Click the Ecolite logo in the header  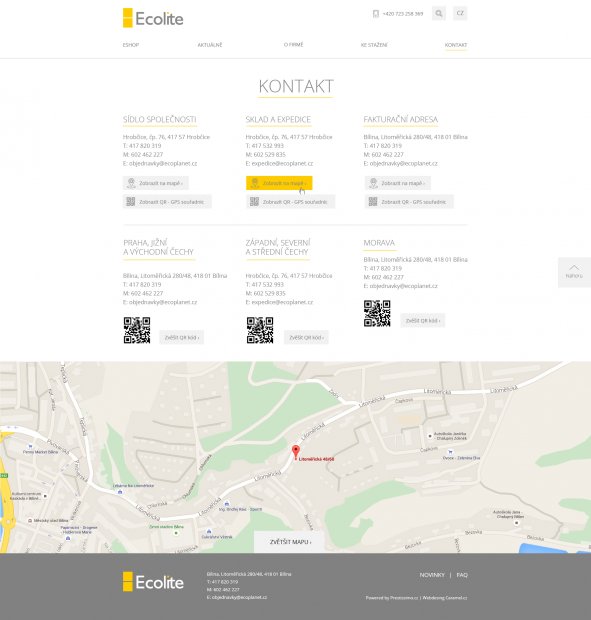tap(153, 18)
